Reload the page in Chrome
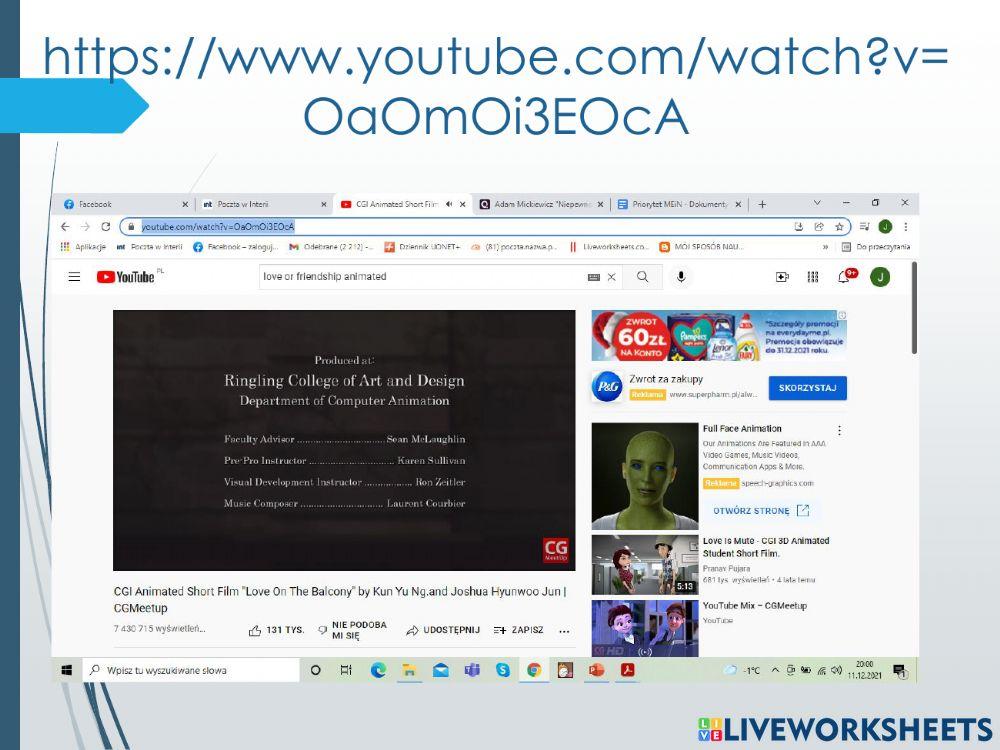The width and height of the screenshot is (1000, 750). tap(106, 227)
